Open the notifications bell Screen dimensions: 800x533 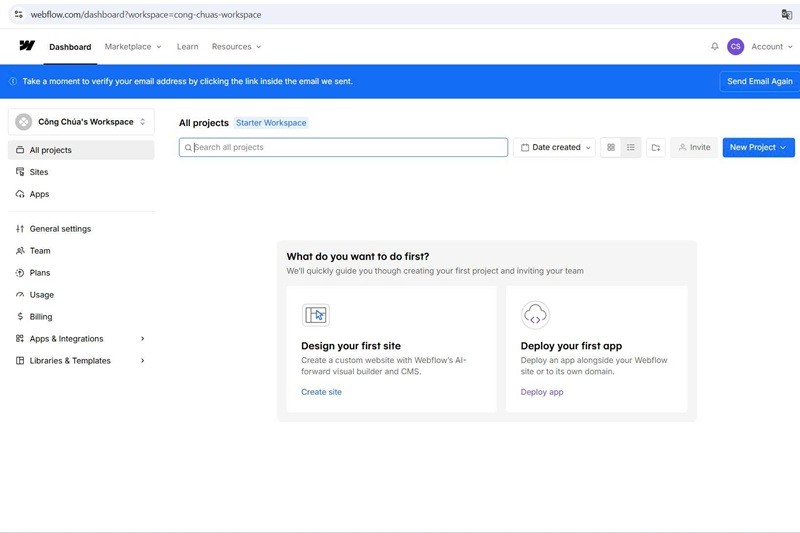(714, 46)
